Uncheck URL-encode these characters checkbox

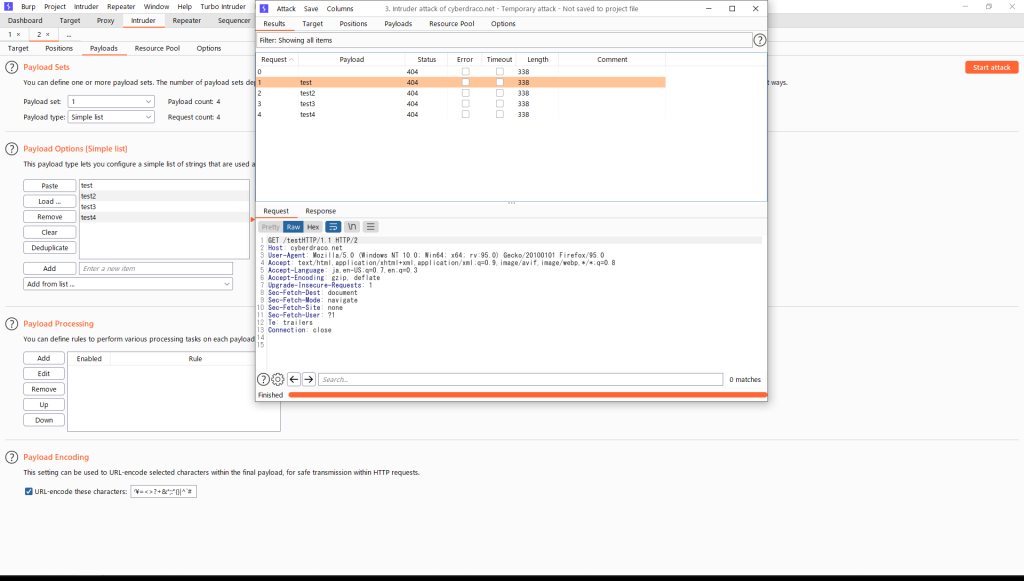click(28, 492)
